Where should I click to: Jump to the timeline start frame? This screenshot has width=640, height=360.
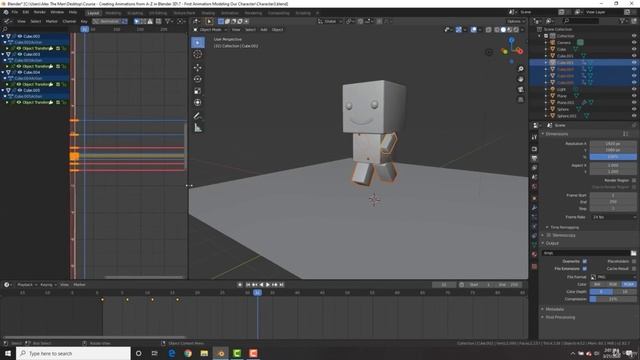point(248,284)
